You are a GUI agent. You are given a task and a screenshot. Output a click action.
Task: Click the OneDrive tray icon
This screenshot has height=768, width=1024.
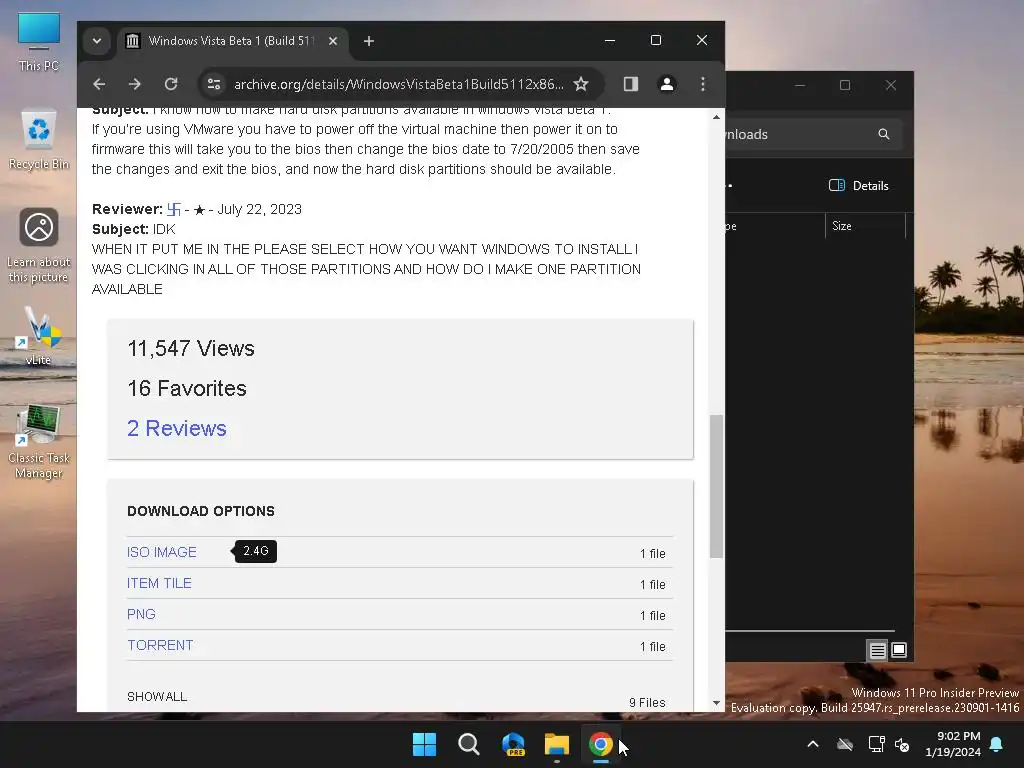[x=845, y=744]
